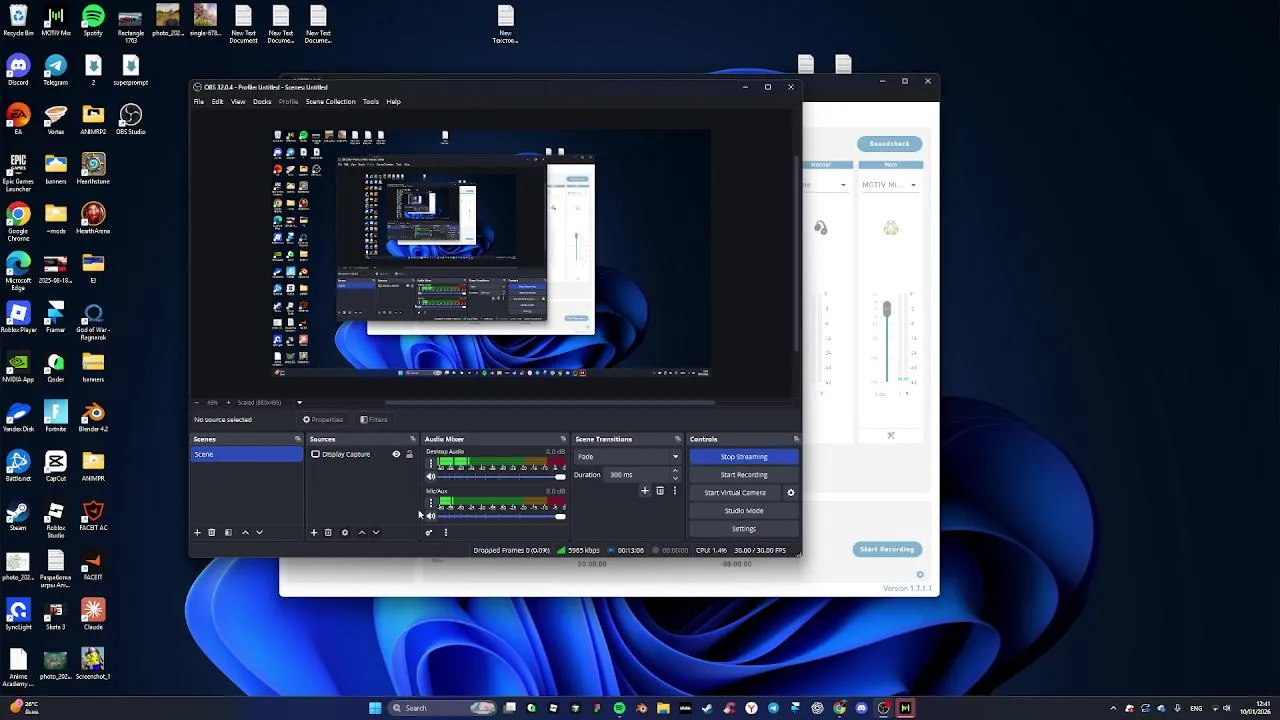Viewport: 1280px width, 720px height.
Task: Open MOTIV Mix channel tools icon
Action: coord(891,435)
